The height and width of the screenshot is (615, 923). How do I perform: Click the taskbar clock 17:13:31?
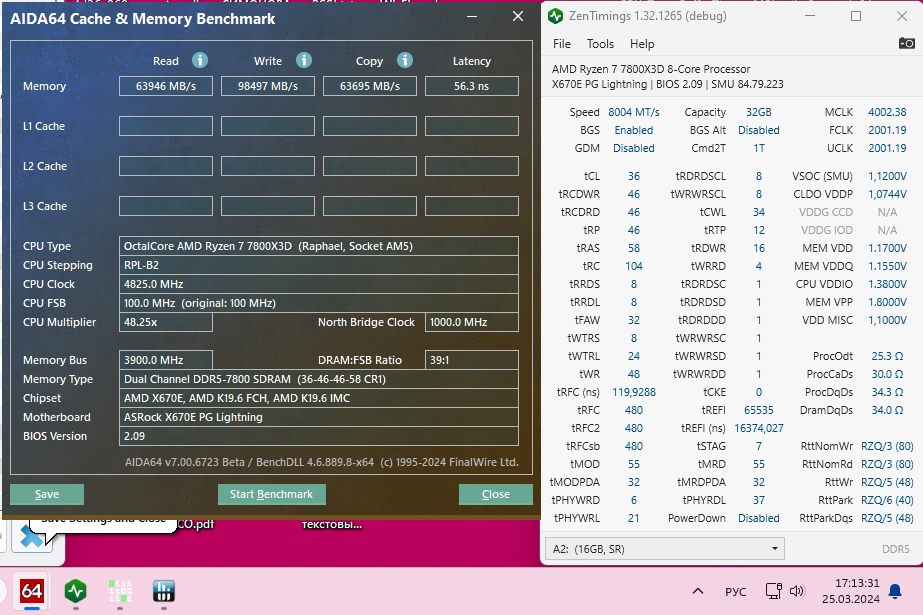(856, 583)
